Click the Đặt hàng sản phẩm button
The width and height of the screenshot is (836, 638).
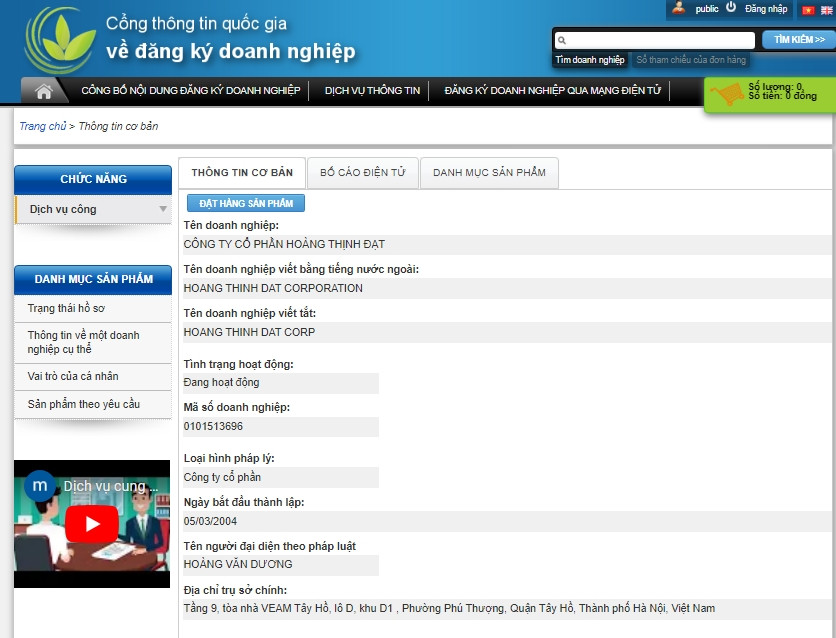[x=246, y=203]
